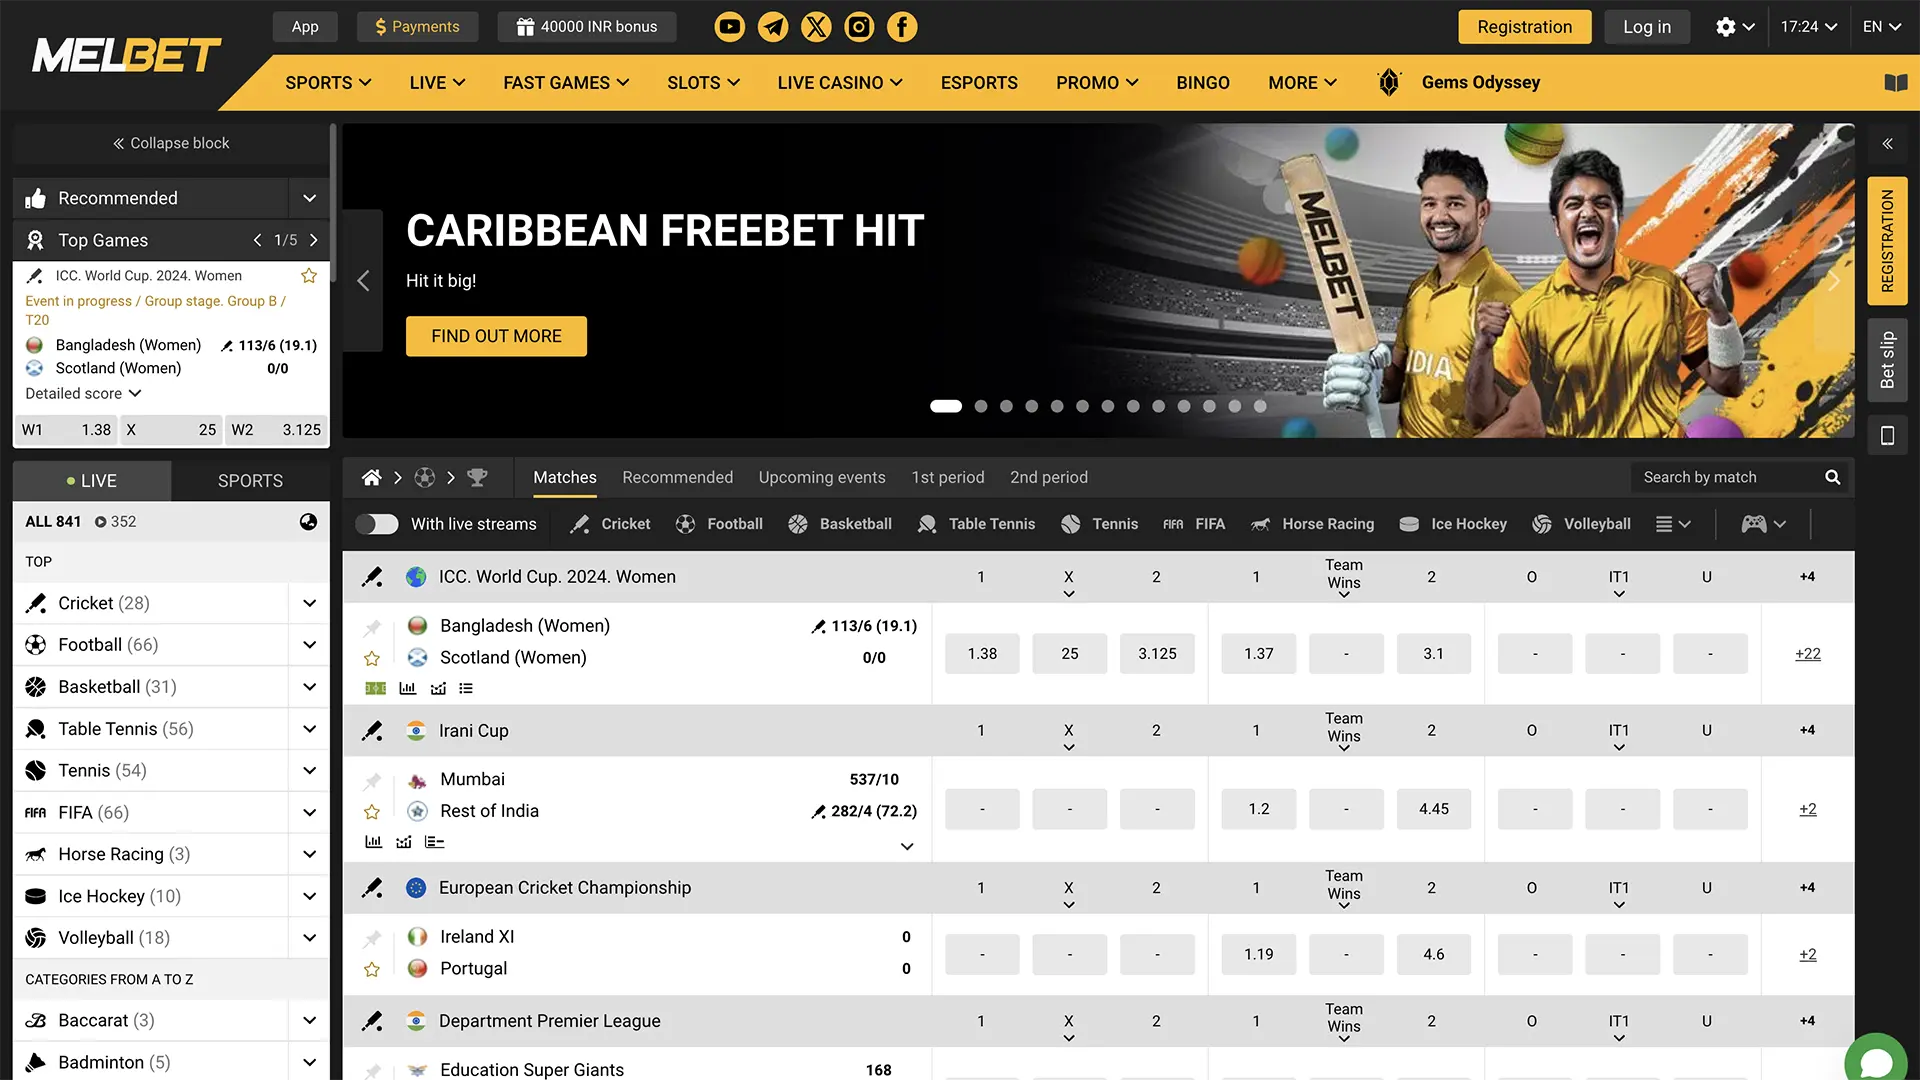Image resolution: width=1920 pixels, height=1080 pixels.
Task: Select the third carousel dot indicator
Action: (1006, 406)
